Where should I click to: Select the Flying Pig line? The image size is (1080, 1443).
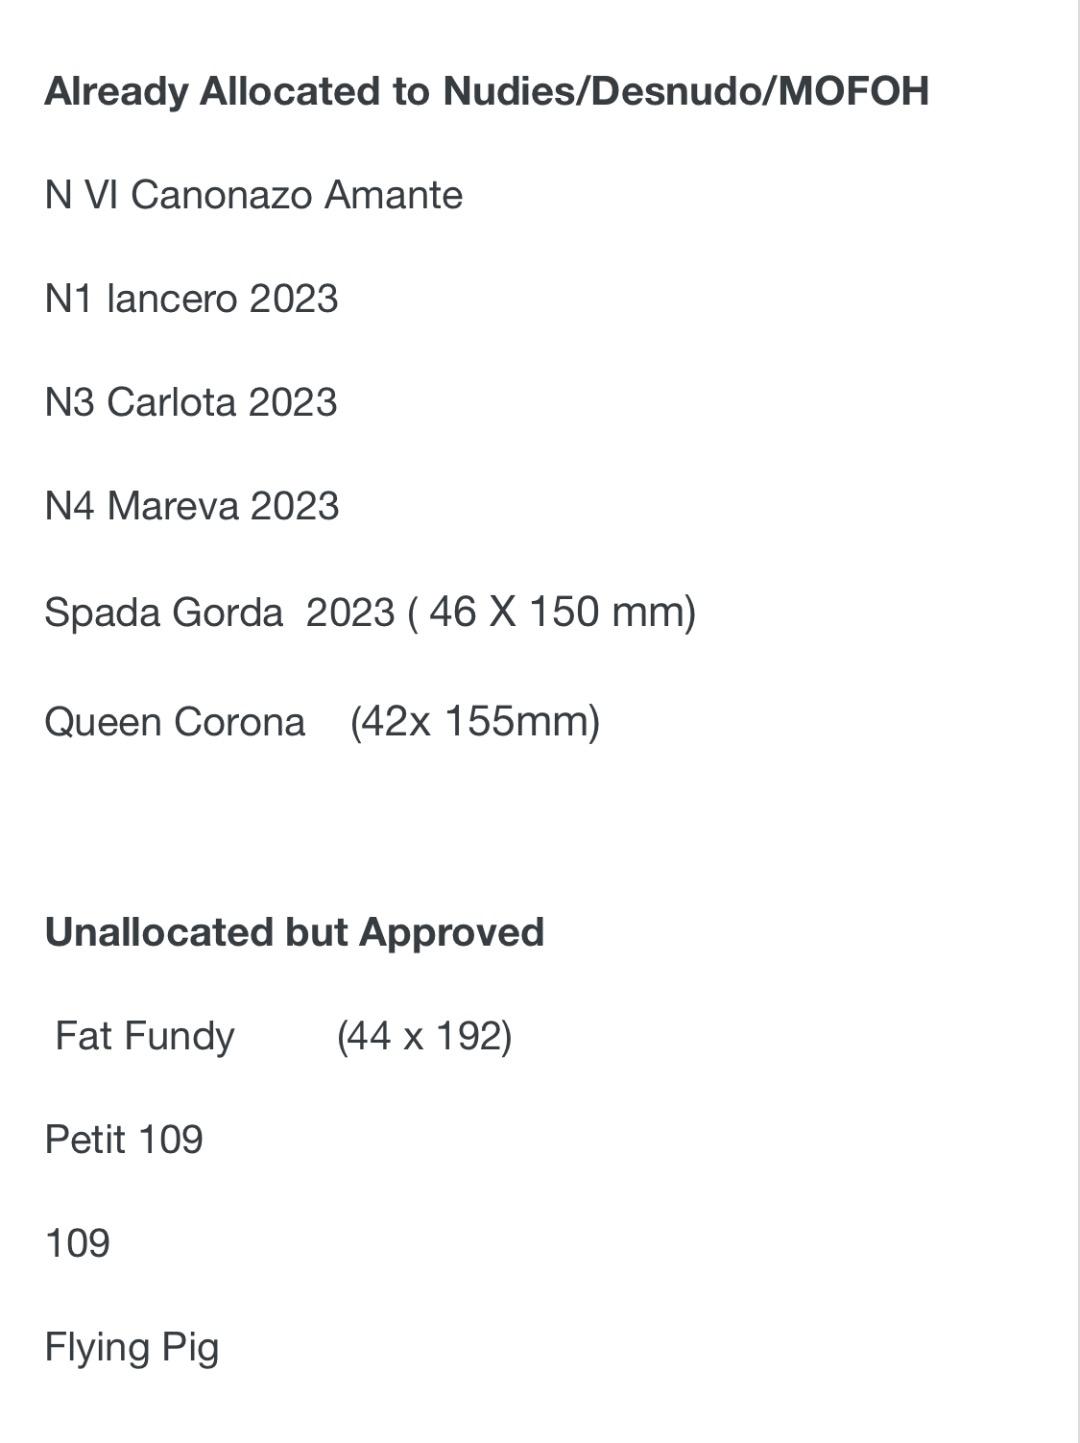tap(132, 1349)
